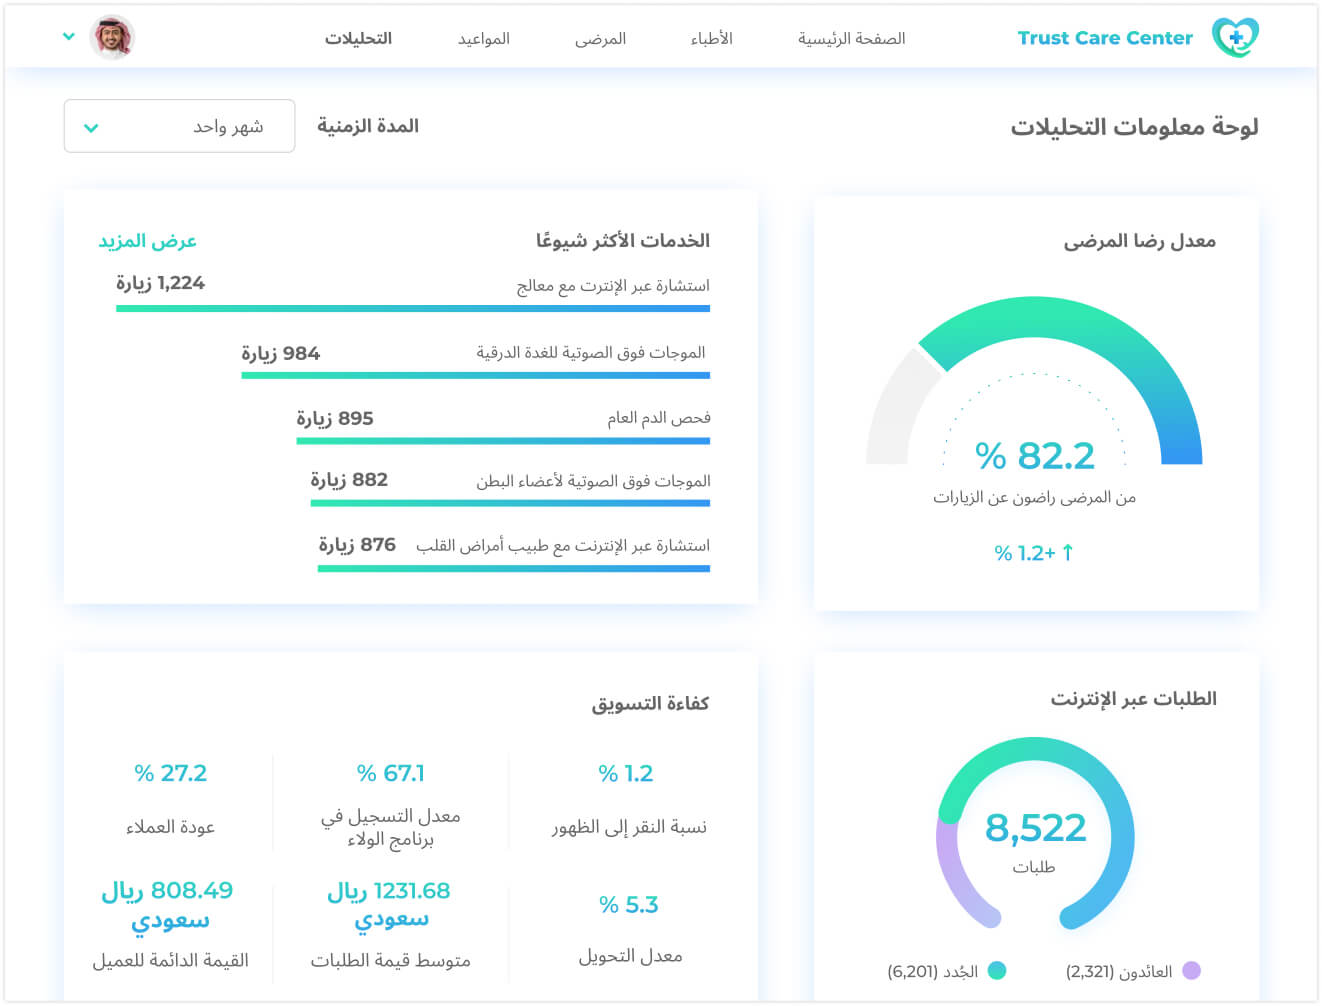Click the upward arrow trend indicator
1322x1006 pixels.
click(x=1067, y=552)
